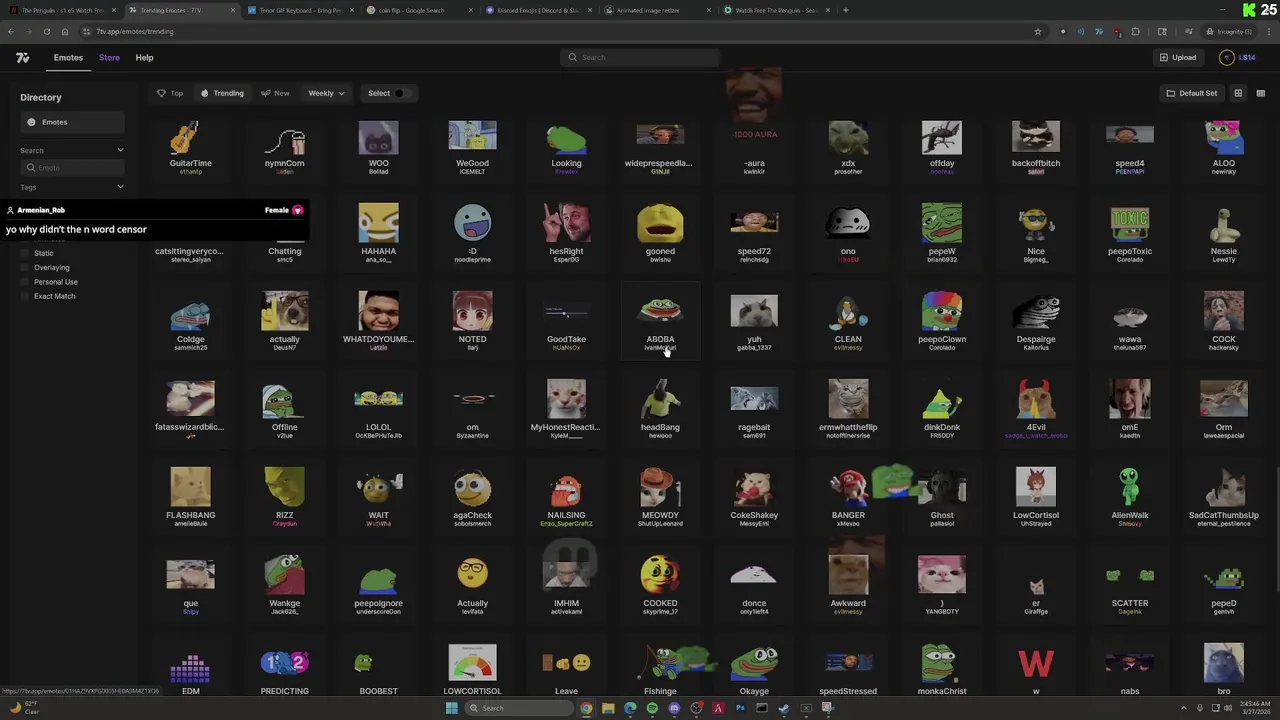Check the Personal Use checkbox
Screen dimensions: 1280x720
[x=26, y=282]
